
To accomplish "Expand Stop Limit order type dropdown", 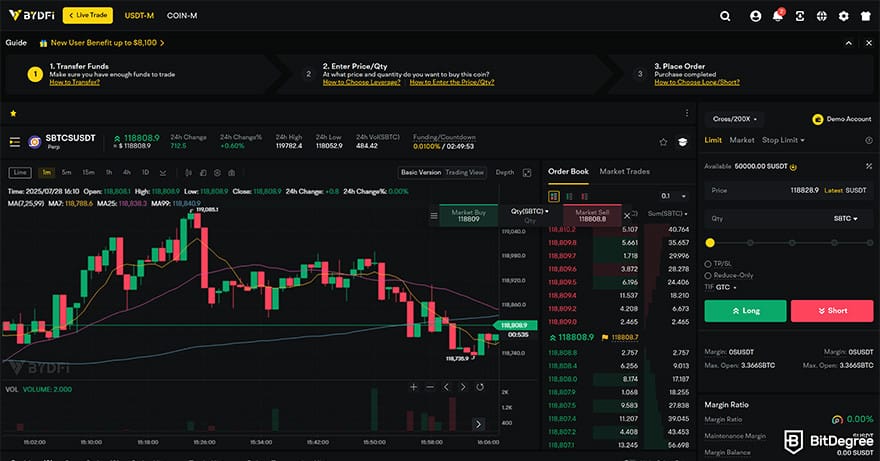I will pos(783,140).
